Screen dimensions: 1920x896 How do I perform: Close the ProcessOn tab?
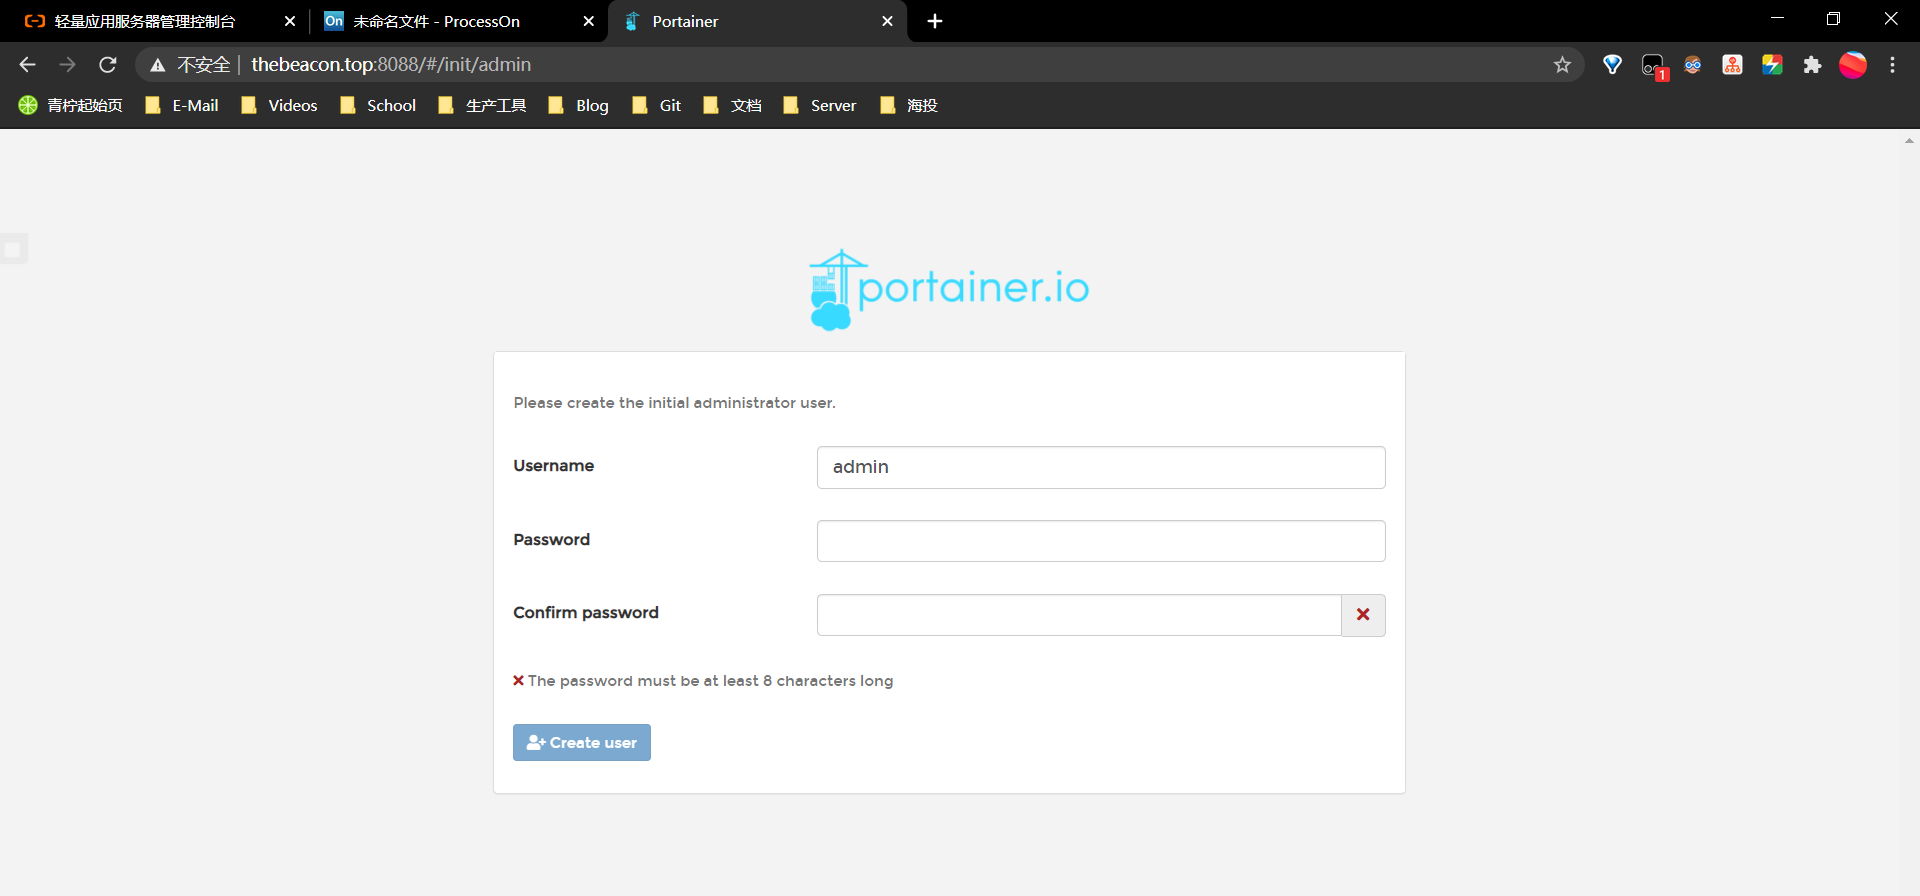pyautogui.click(x=588, y=21)
